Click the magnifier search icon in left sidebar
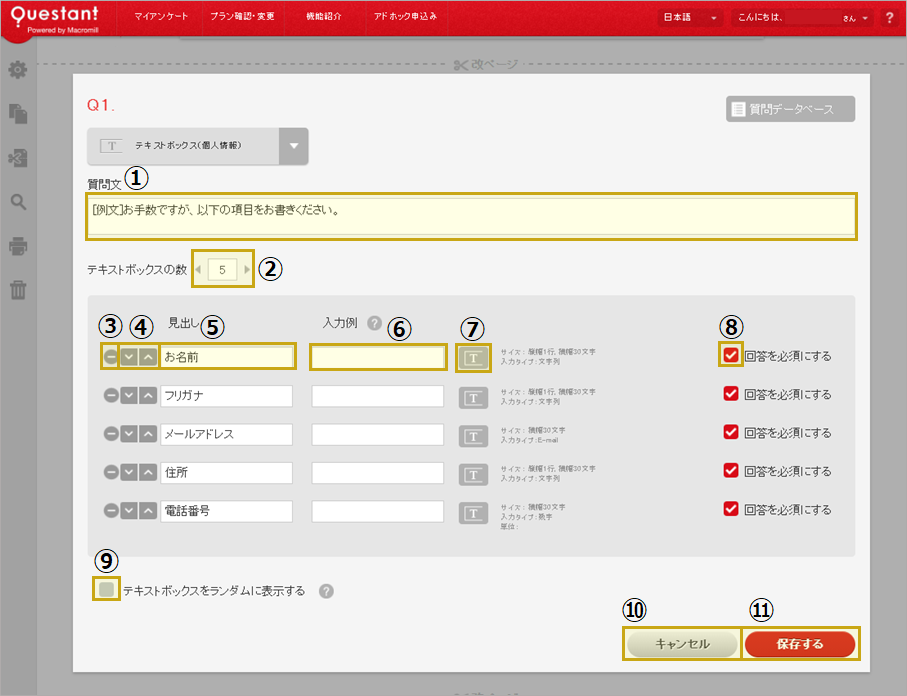Screen dimensions: 907x696 coord(18,202)
